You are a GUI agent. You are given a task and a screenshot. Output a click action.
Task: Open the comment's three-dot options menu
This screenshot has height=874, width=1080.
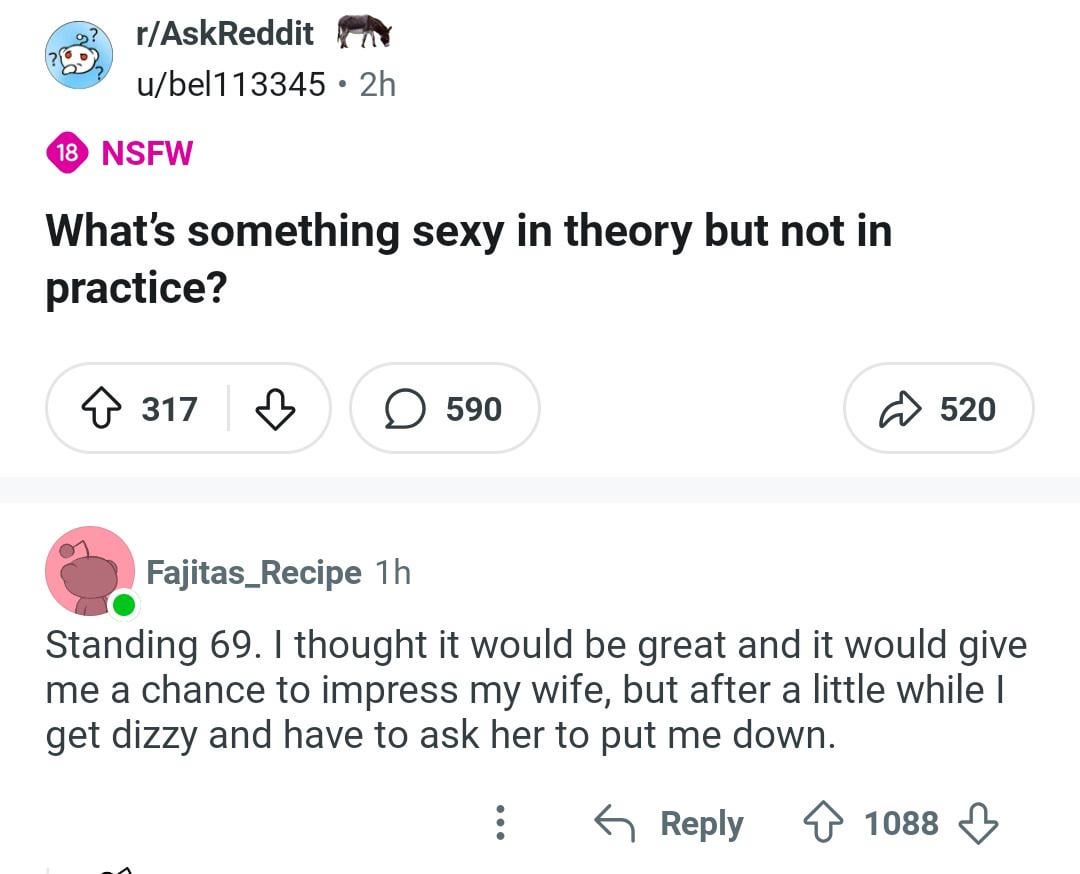[500, 823]
